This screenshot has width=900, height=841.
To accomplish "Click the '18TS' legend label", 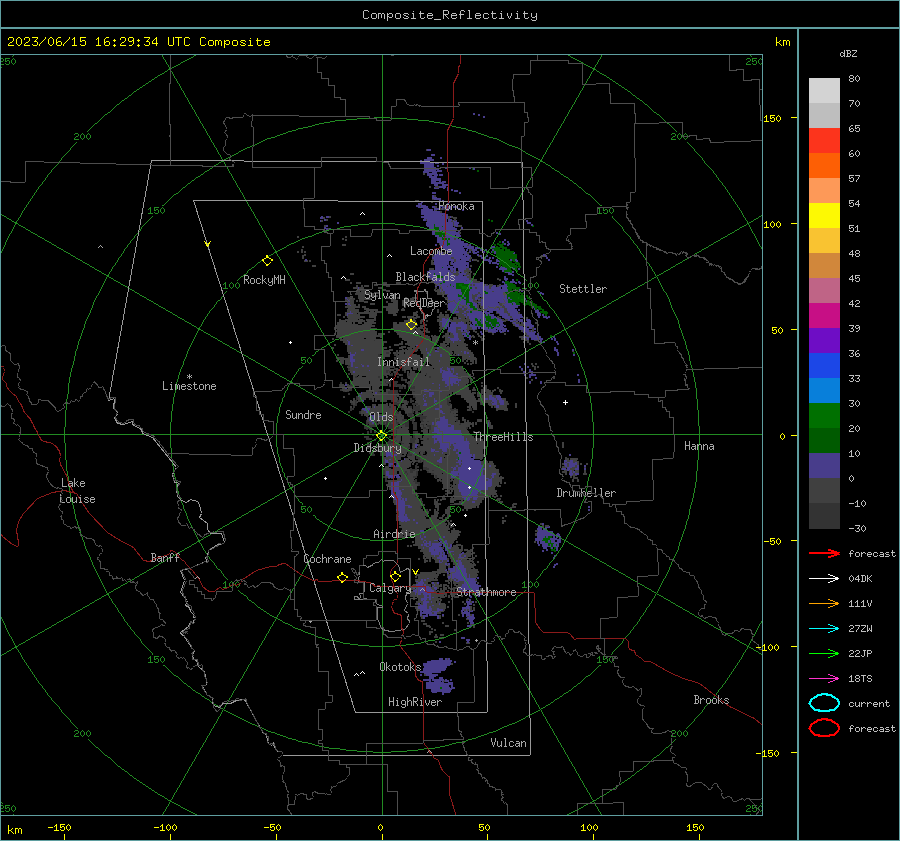I will [x=860, y=679].
